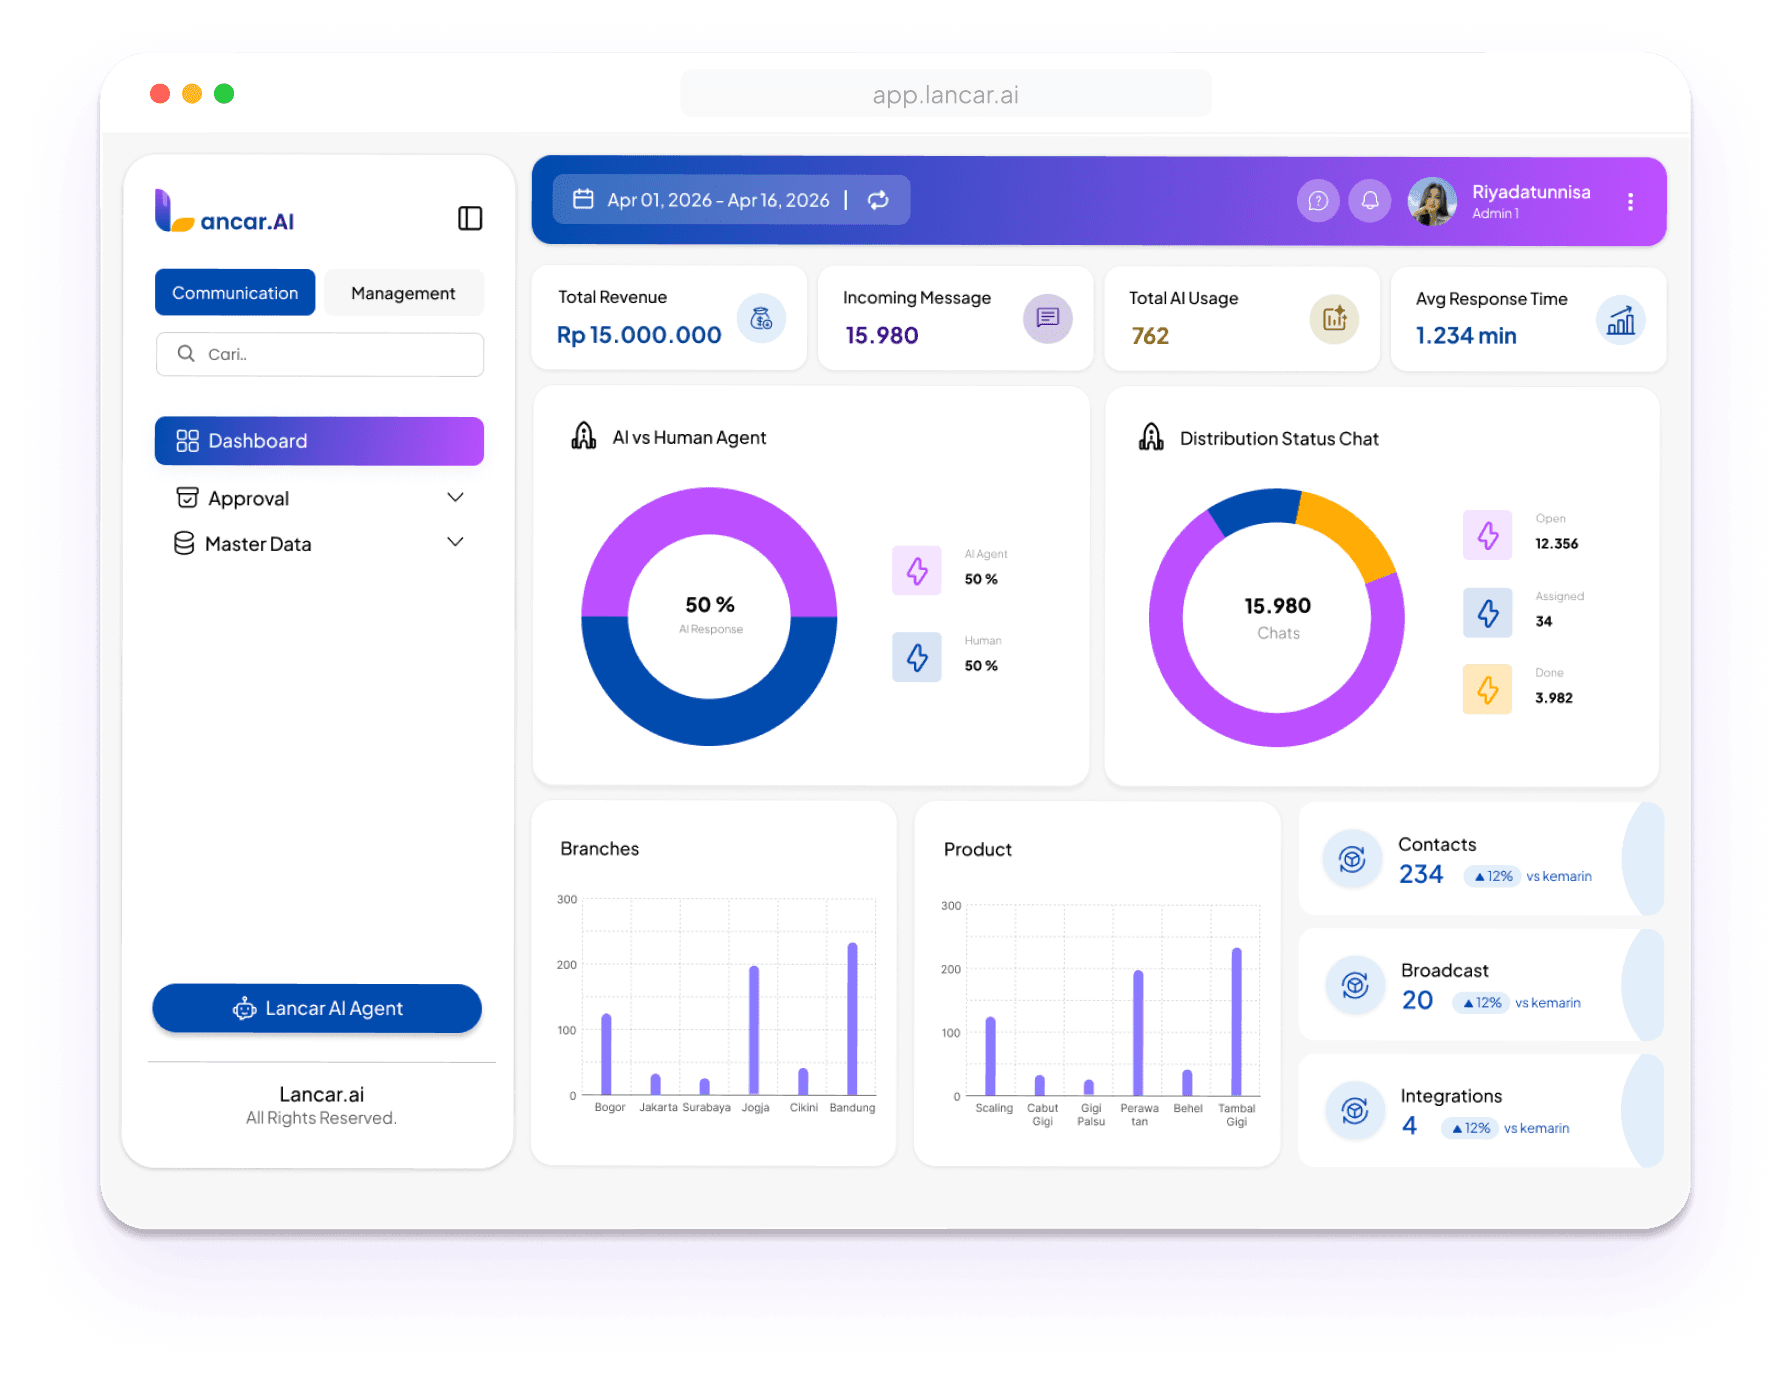The height and width of the screenshot is (1378, 1791).
Task: Click the Assigned status lightning icon
Action: point(1488,613)
